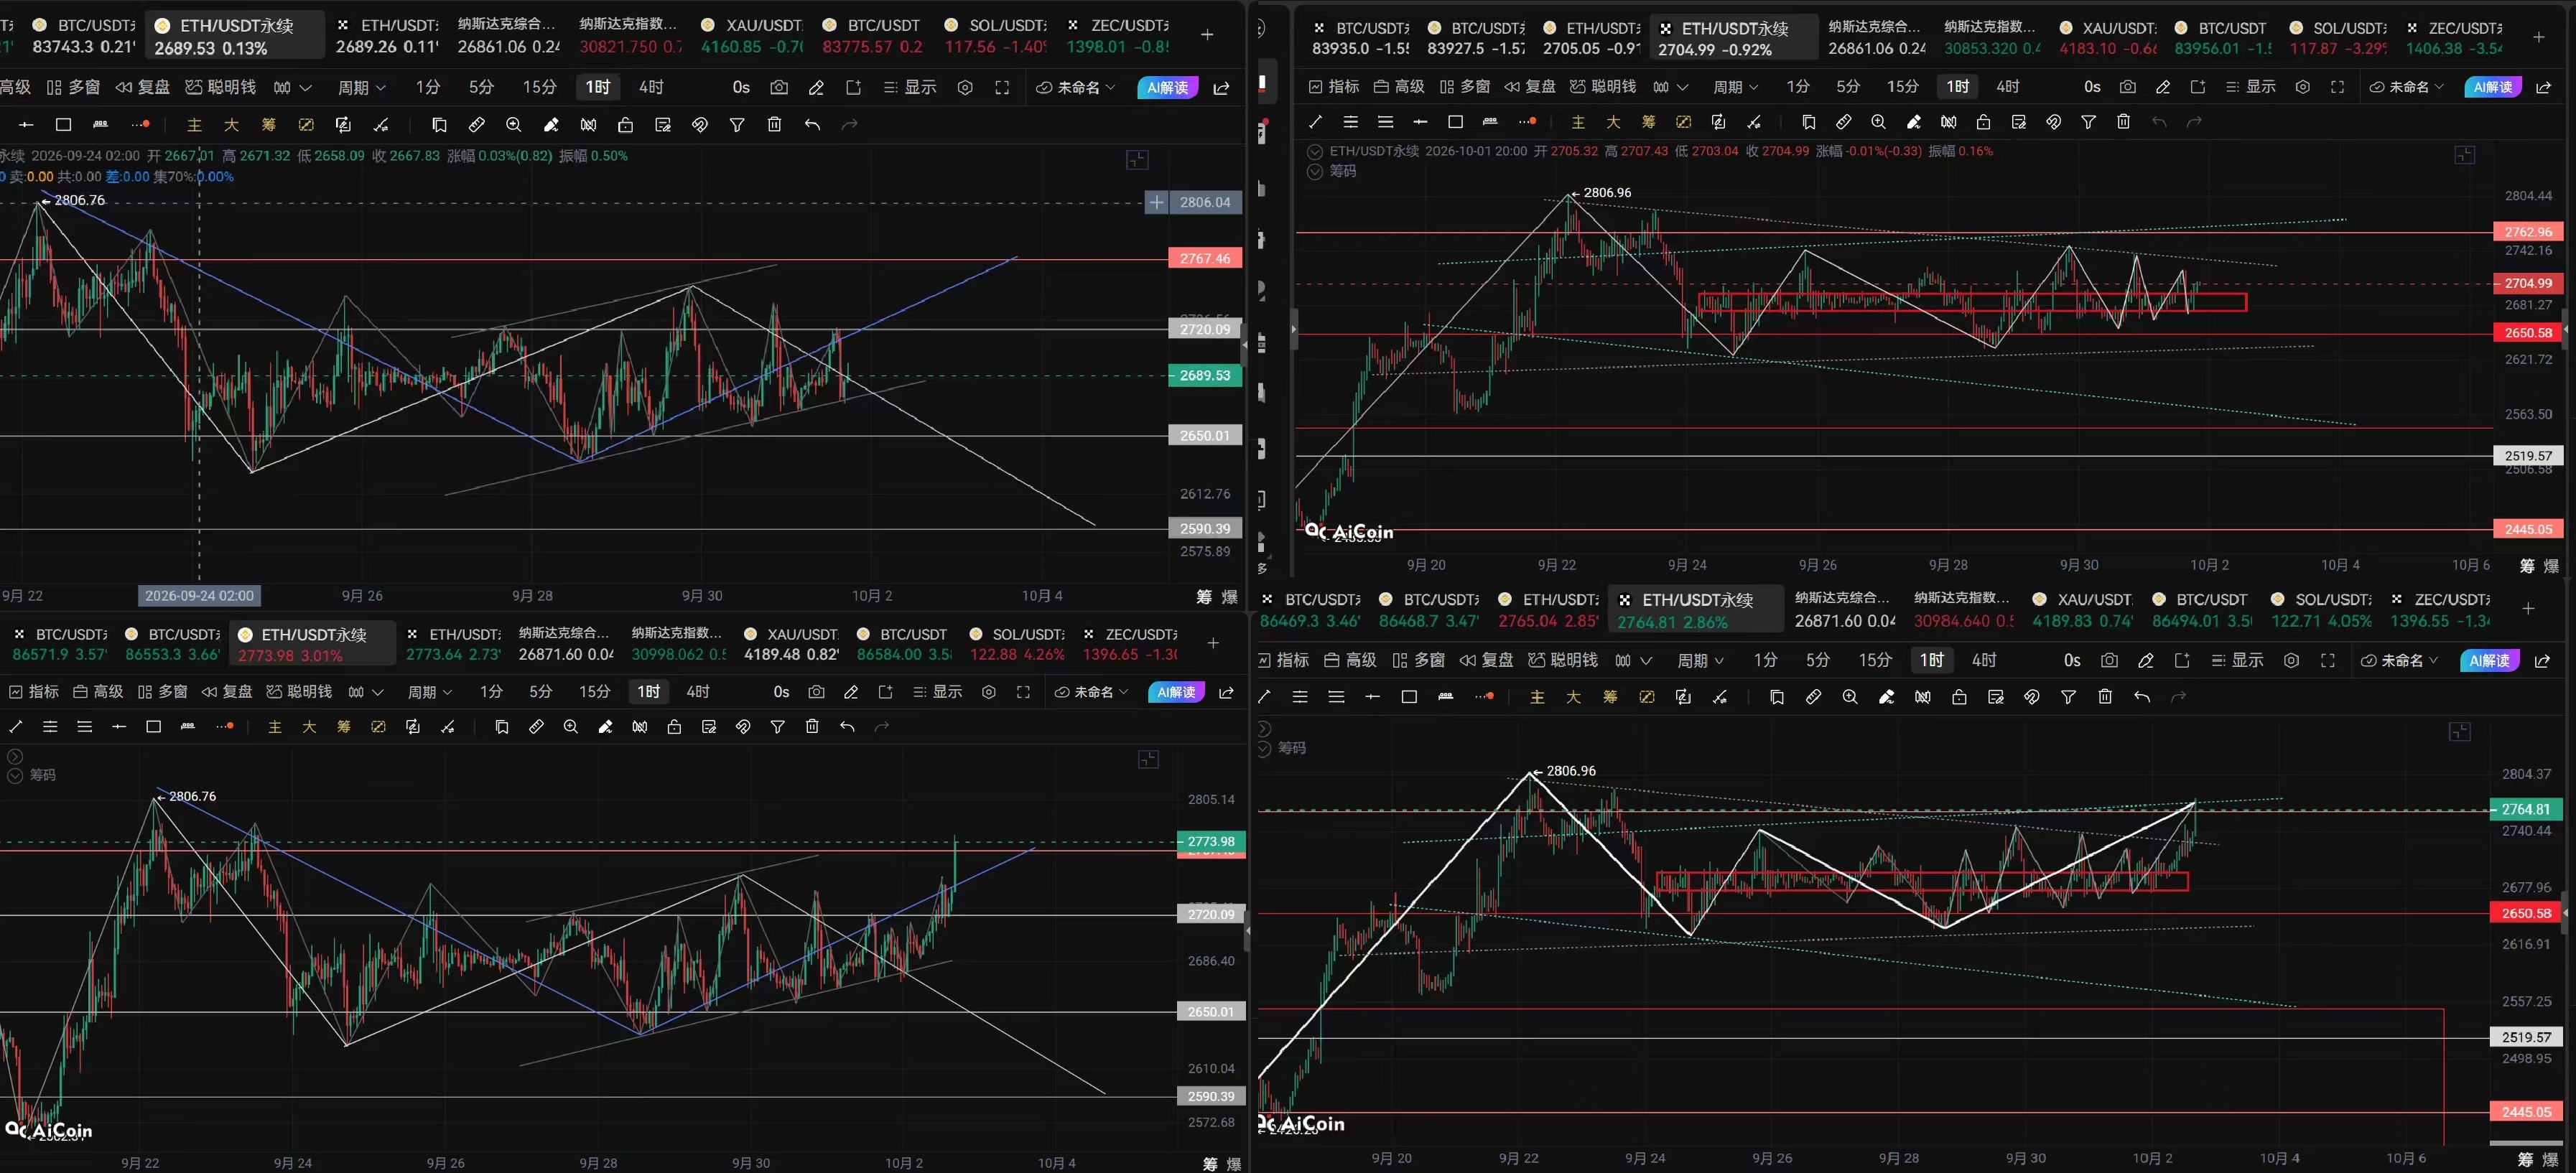The height and width of the screenshot is (1173, 2576).
Task: Share chart via arrow icon, top-right window
Action: coord(2544,87)
